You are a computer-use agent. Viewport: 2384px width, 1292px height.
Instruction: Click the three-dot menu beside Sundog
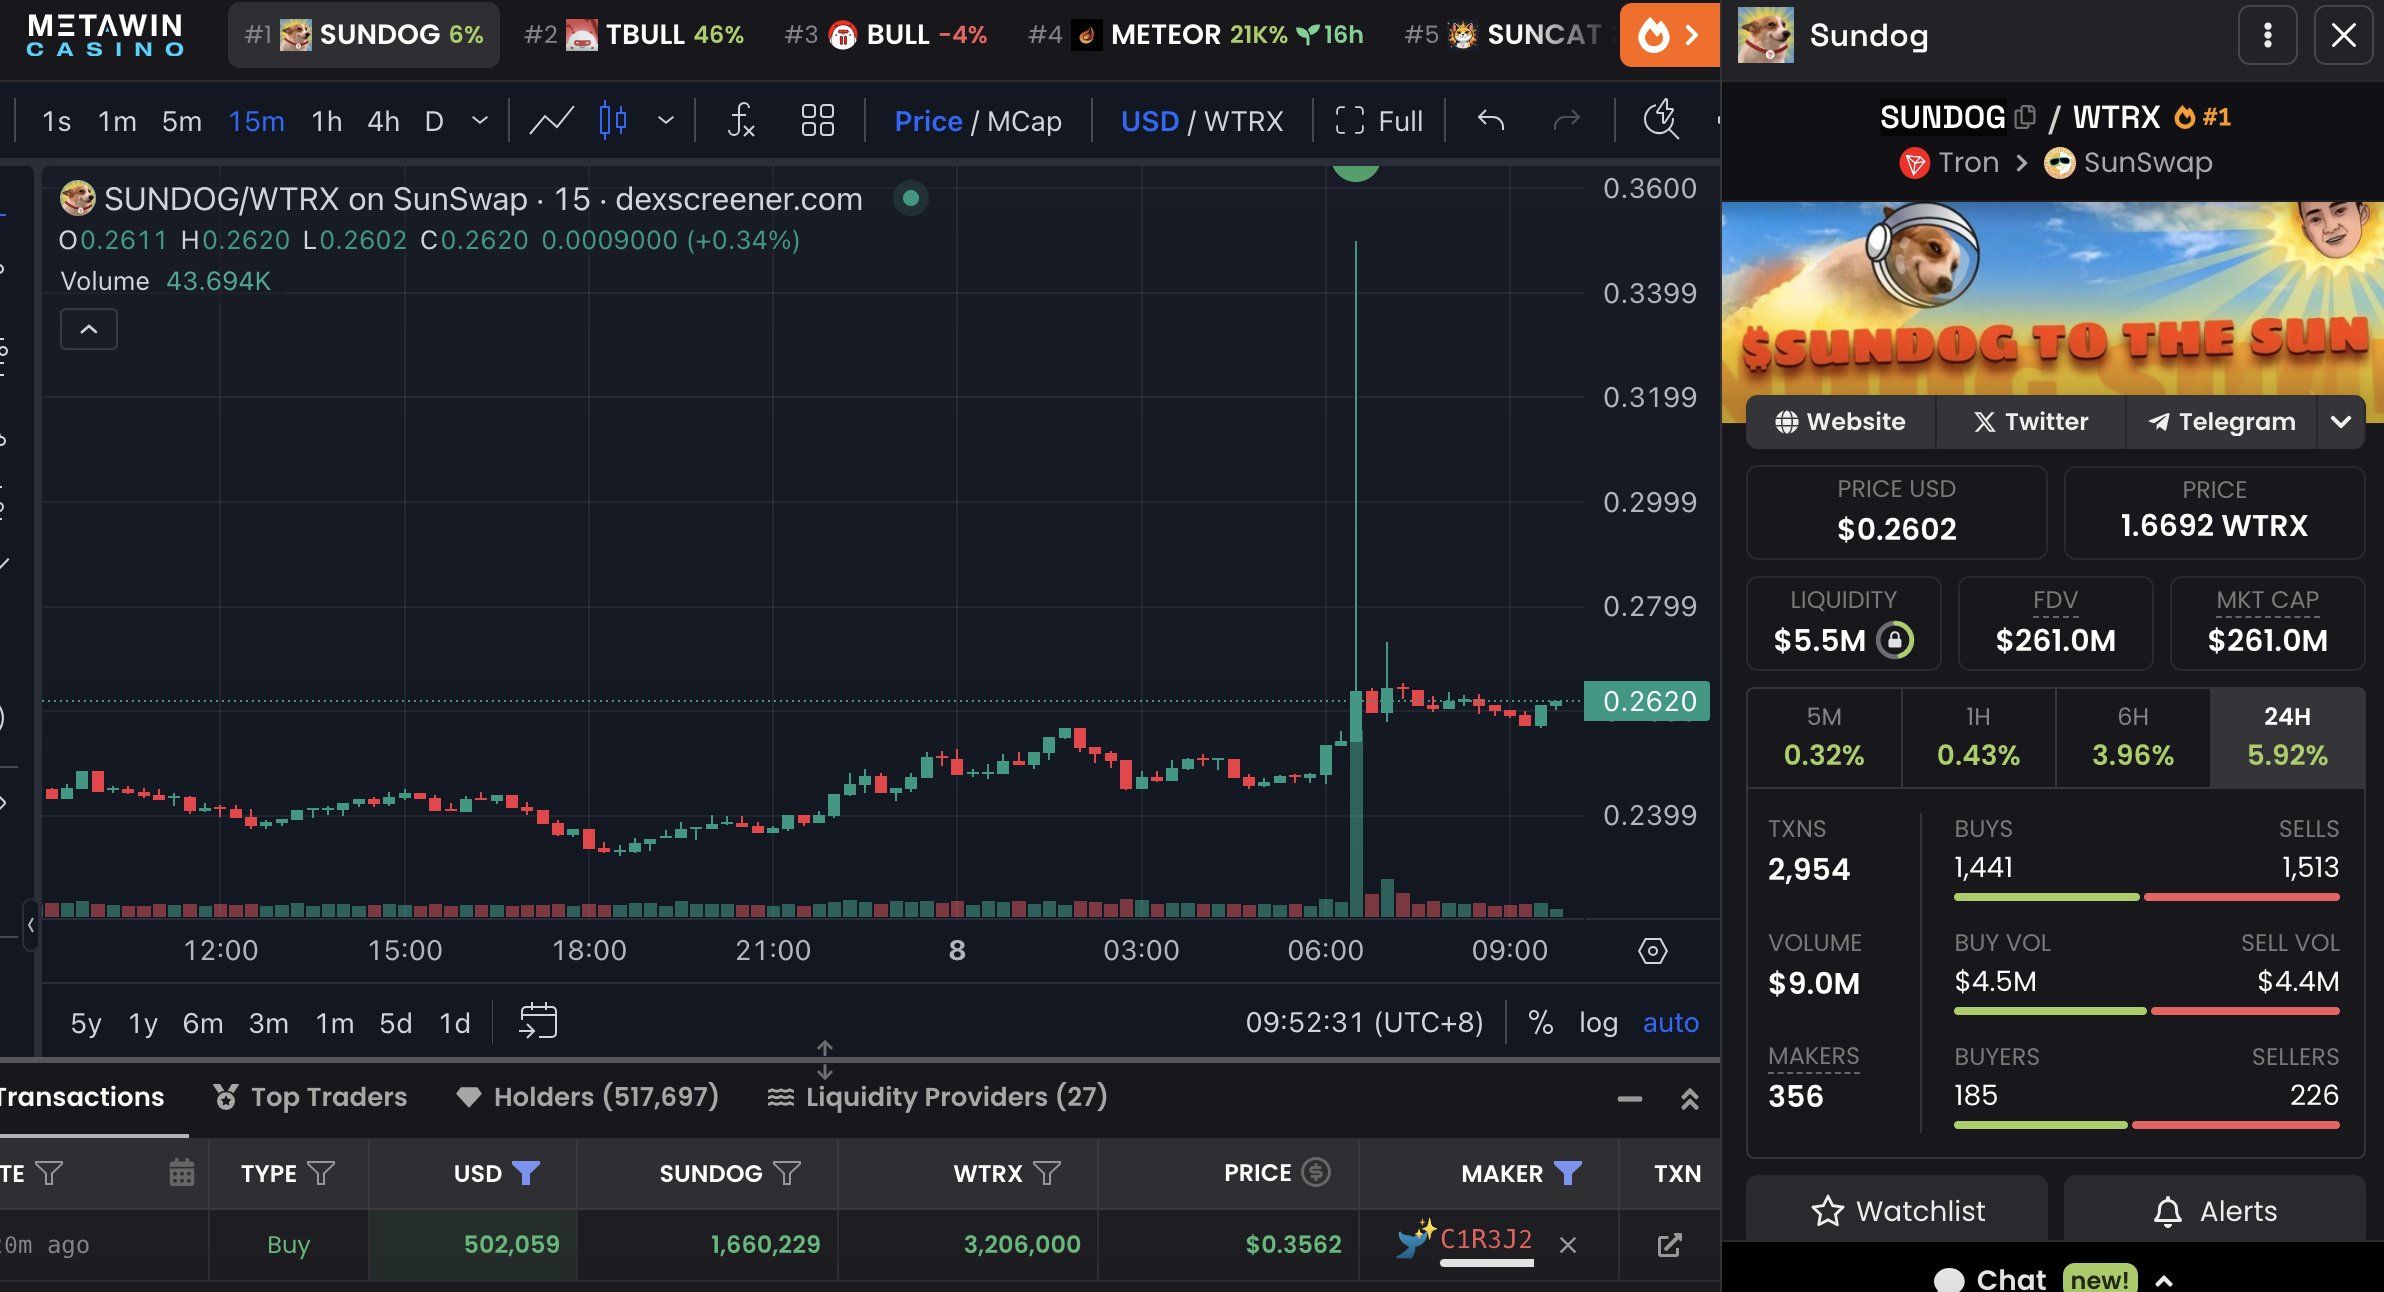[x=2266, y=35]
